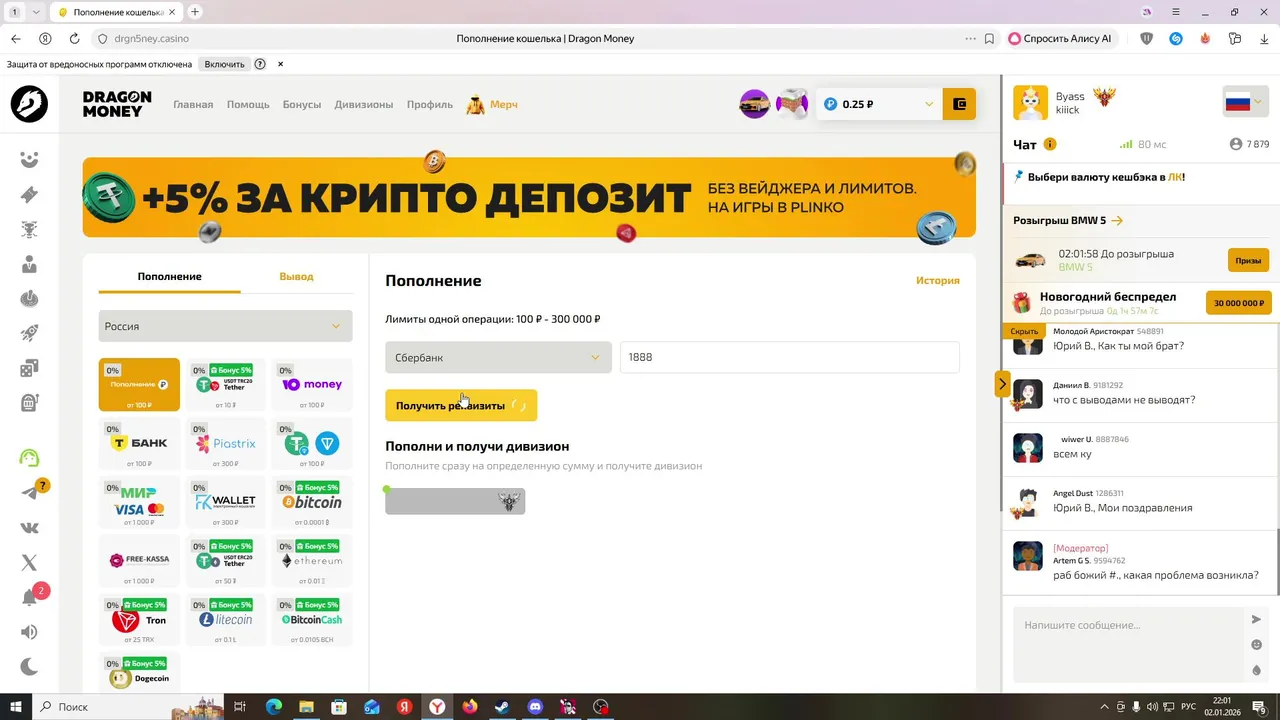Image resolution: width=1280 pixels, height=720 pixels.
Task: Open the Помощь menu item
Action: (x=248, y=104)
